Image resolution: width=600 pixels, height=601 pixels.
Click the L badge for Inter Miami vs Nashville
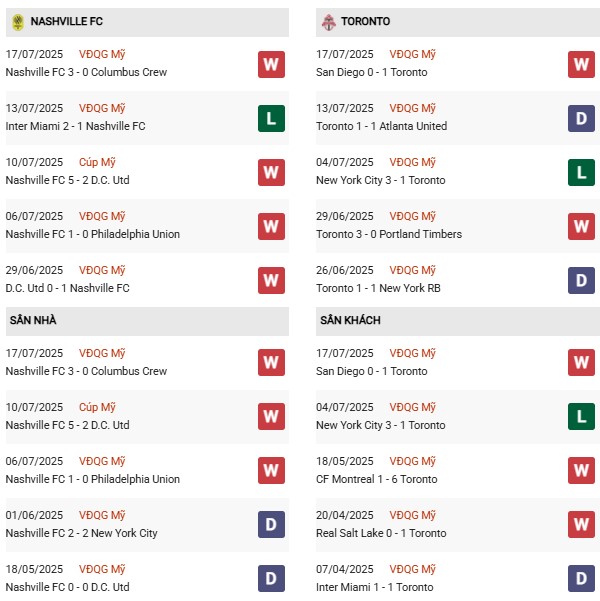tap(271, 118)
